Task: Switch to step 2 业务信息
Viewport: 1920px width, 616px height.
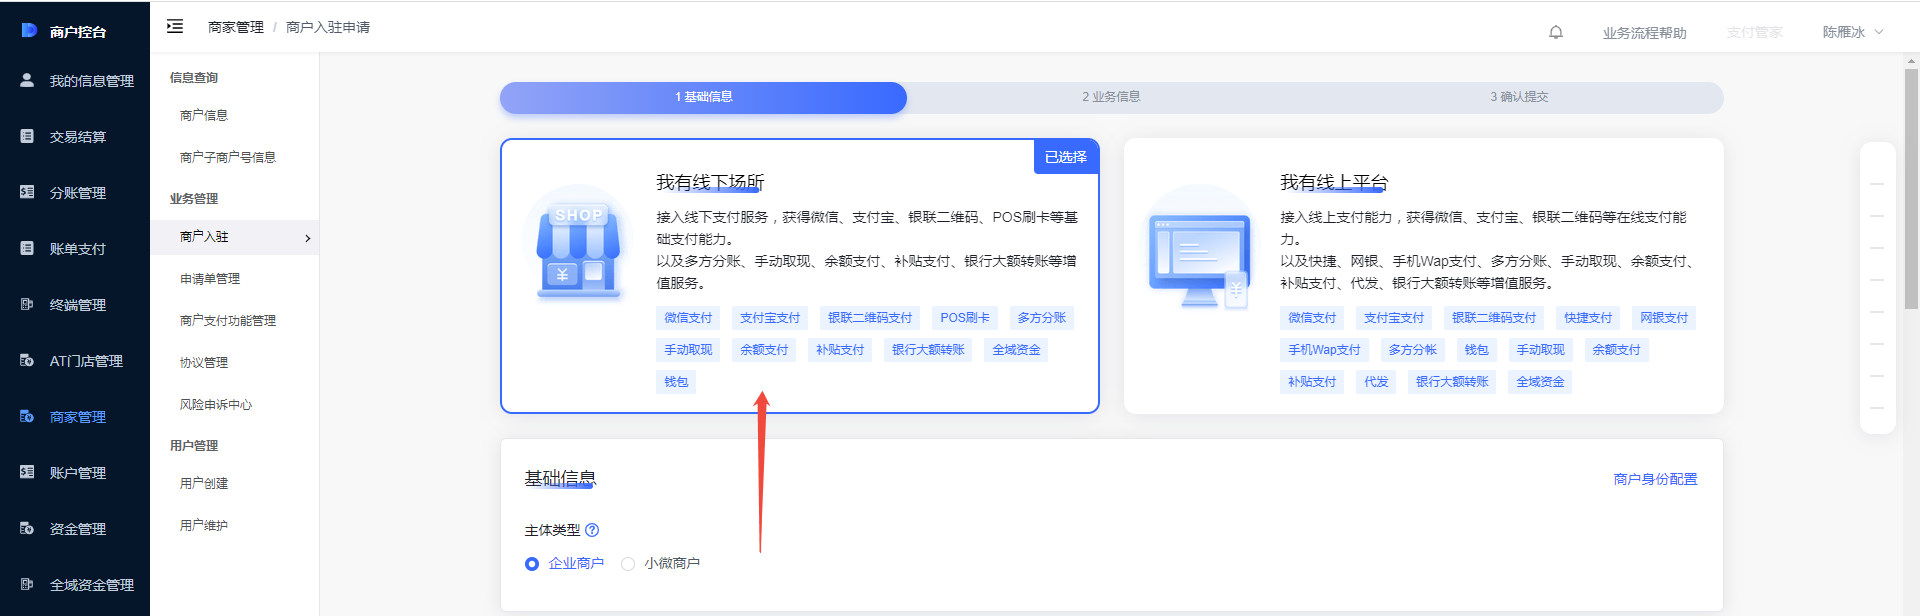Action: [1111, 97]
